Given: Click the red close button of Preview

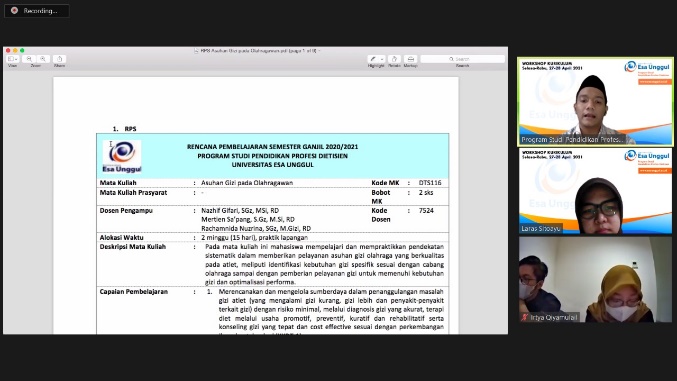Looking at the screenshot, I should 8,51.
